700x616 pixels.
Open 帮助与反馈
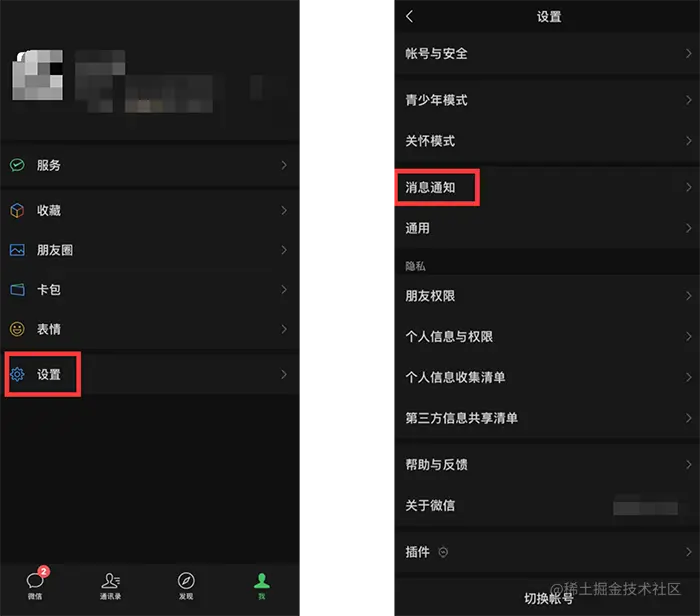click(x=547, y=465)
